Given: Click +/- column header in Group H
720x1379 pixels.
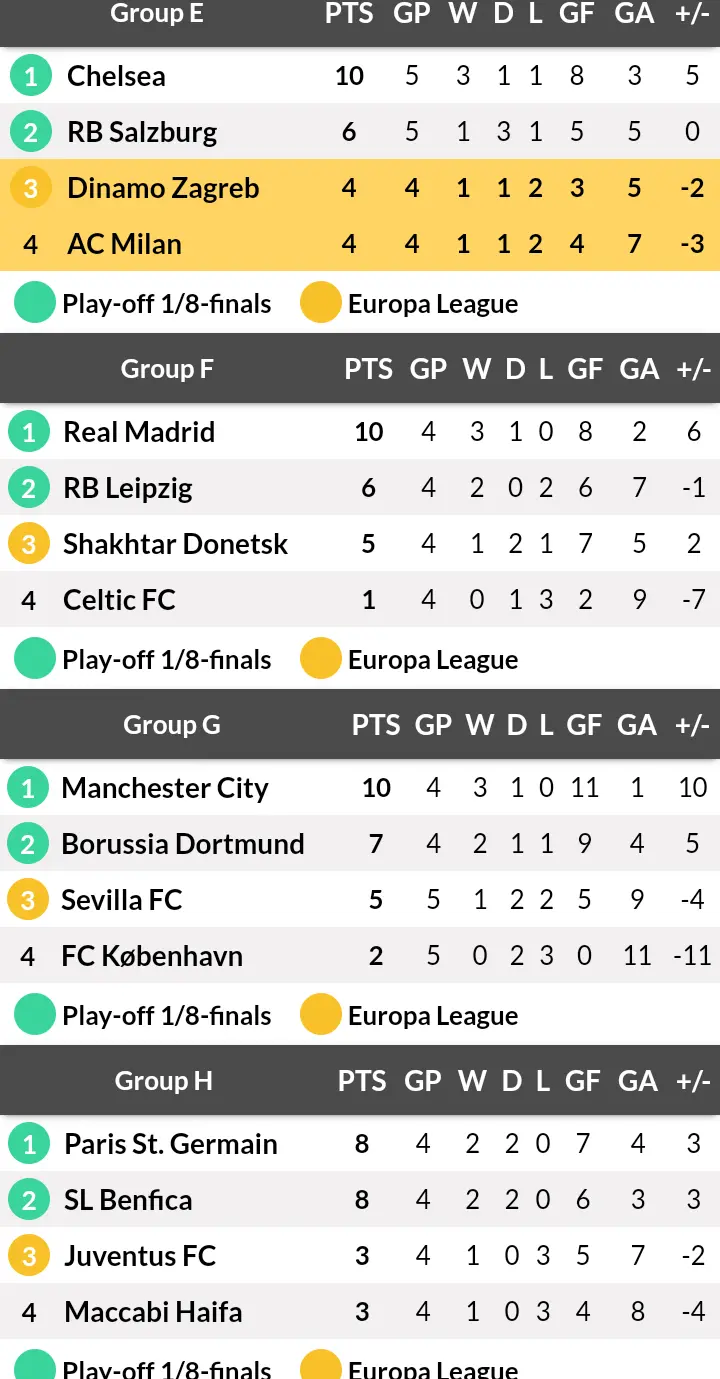Looking at the screenshot, I should (x=693, y=1081).
